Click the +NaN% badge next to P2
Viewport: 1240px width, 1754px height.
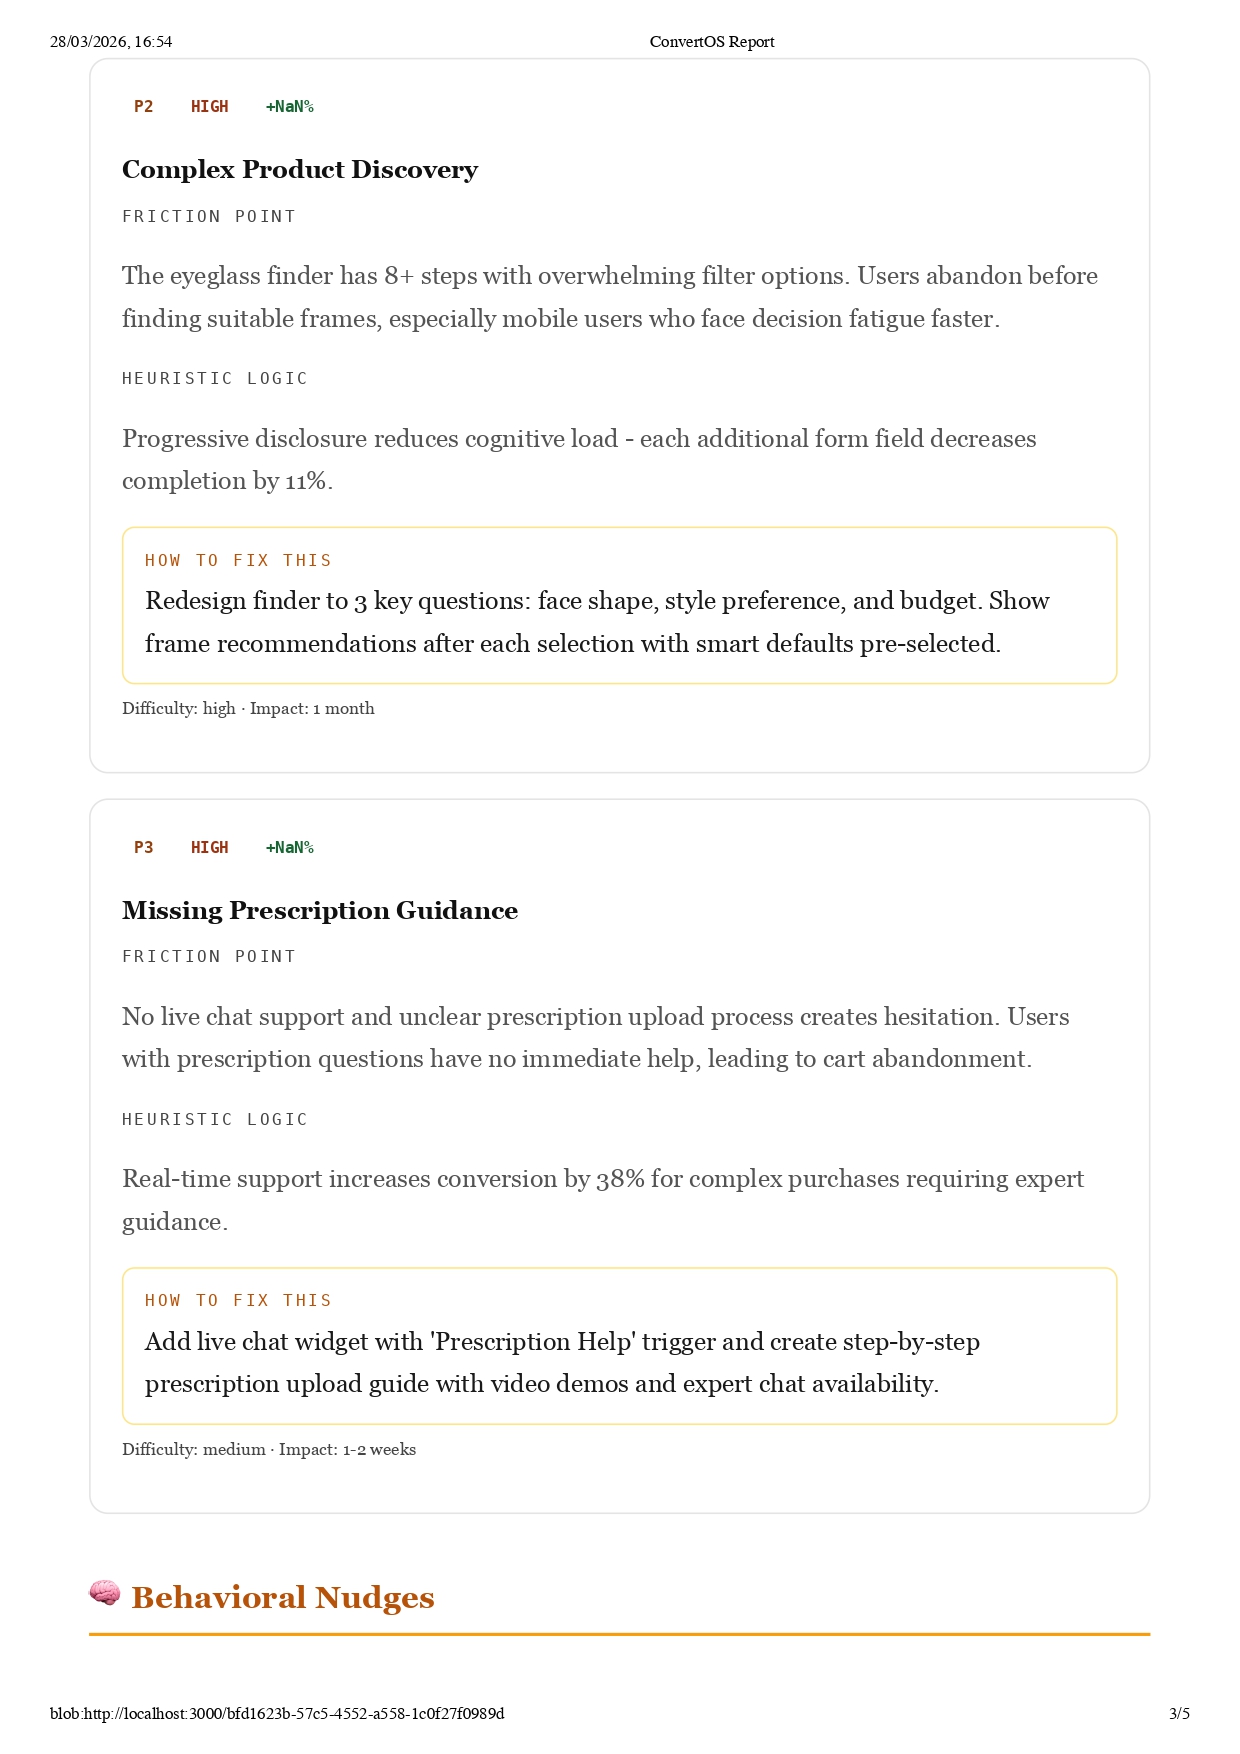pyautogui.click(x=289, y=107)
